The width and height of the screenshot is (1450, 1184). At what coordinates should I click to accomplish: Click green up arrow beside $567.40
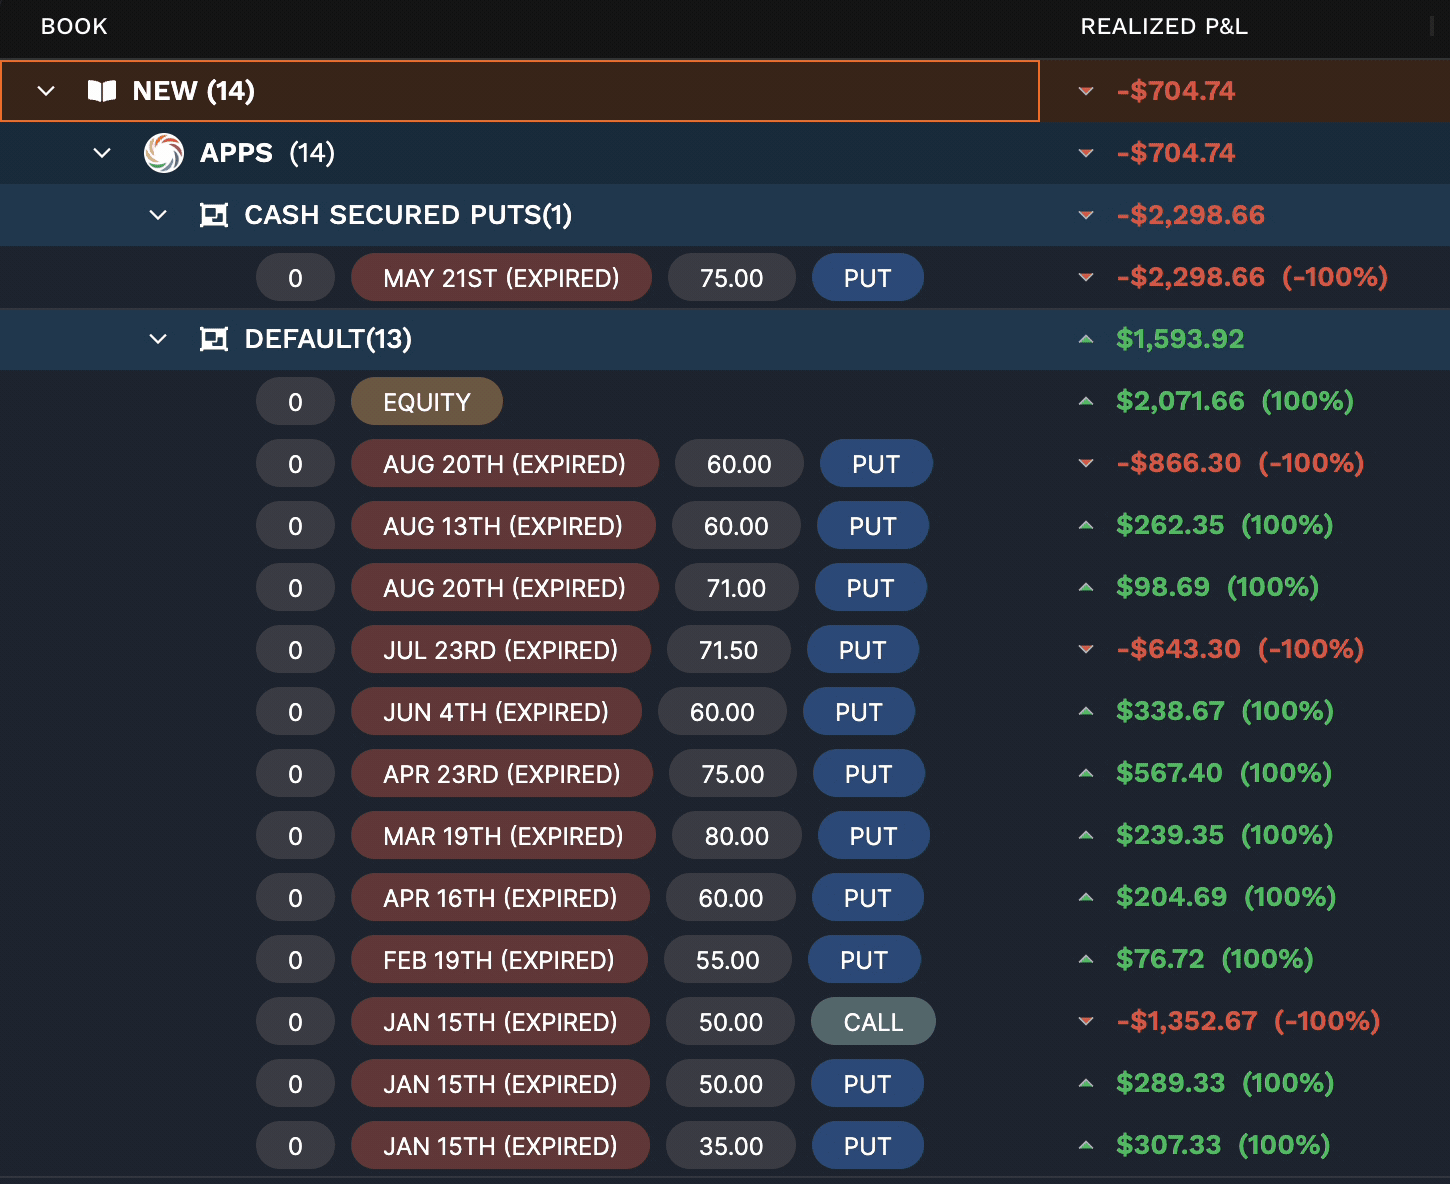point(1086,773)
